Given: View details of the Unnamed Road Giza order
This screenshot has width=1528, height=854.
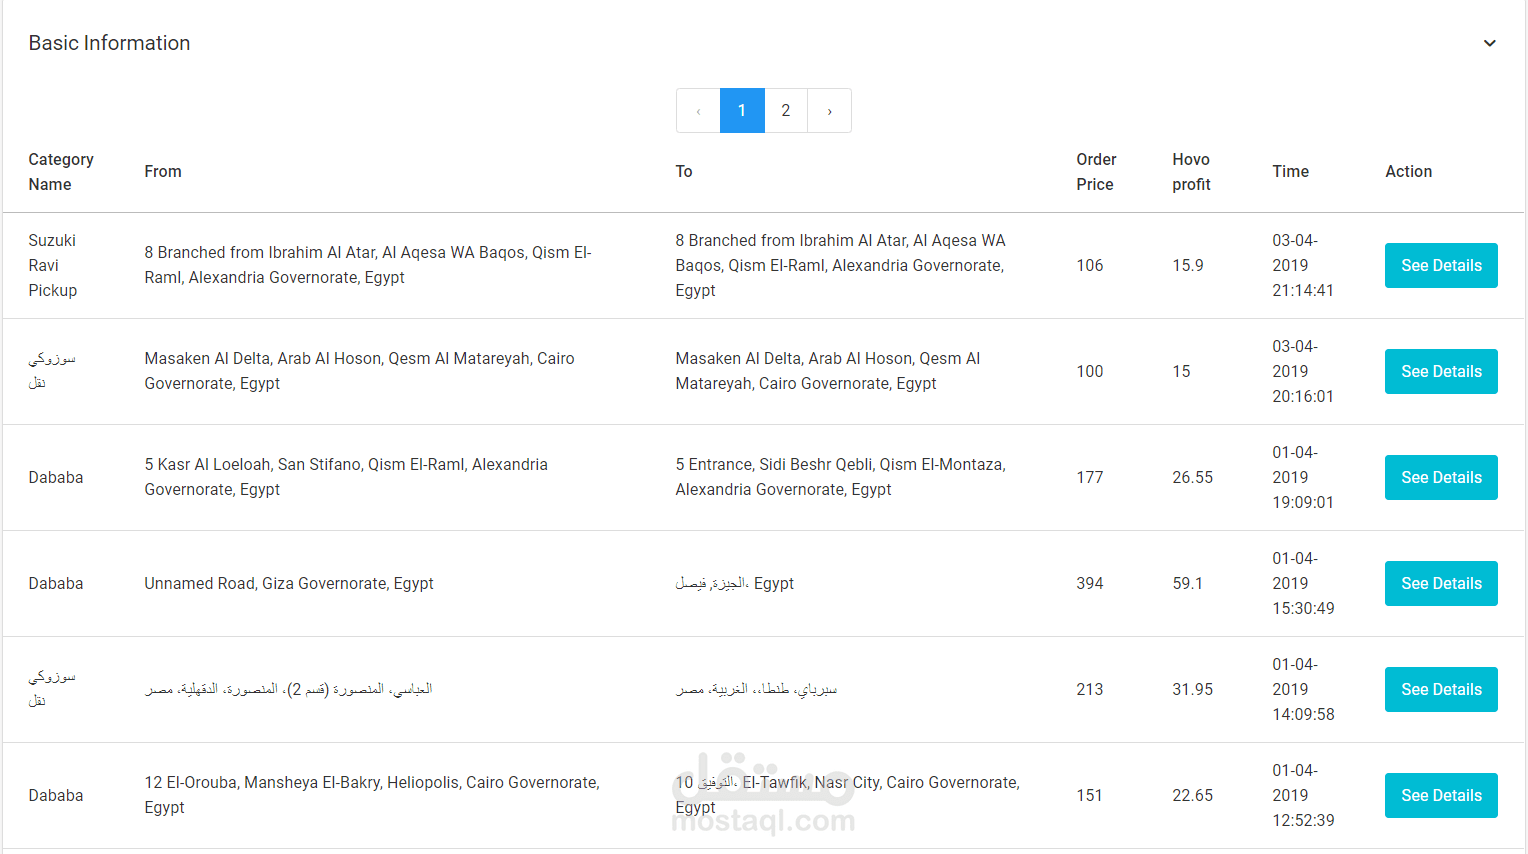Looking at the screenshot, I should point(1440,584).
